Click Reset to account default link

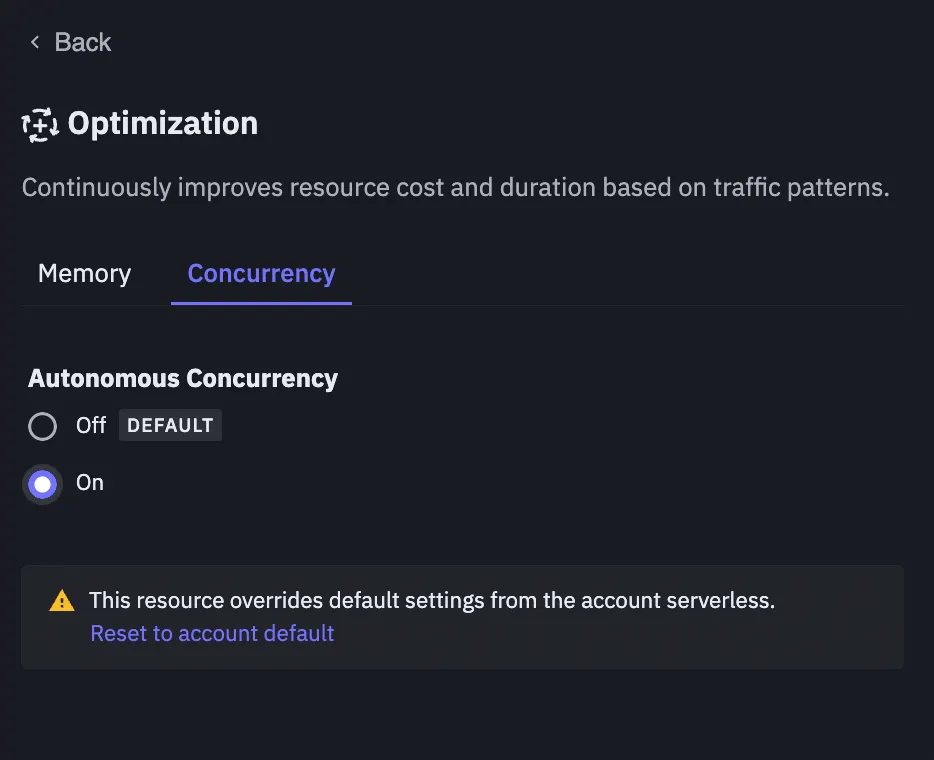click(x=212, y=633)
